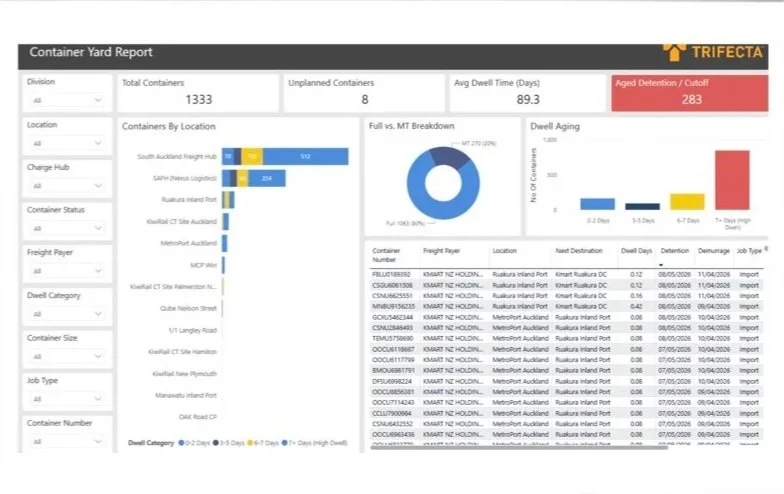Select the red 7+ Days bar in Dwell Aging
784x494 pixels.
pyautogui.click(x=732, y=180)
